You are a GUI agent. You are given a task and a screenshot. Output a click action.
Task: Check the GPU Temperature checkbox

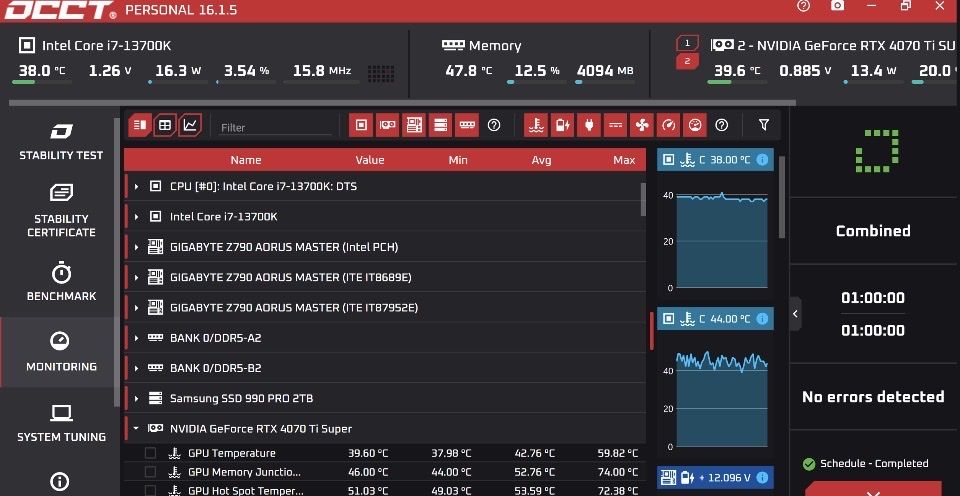(151, 453)
